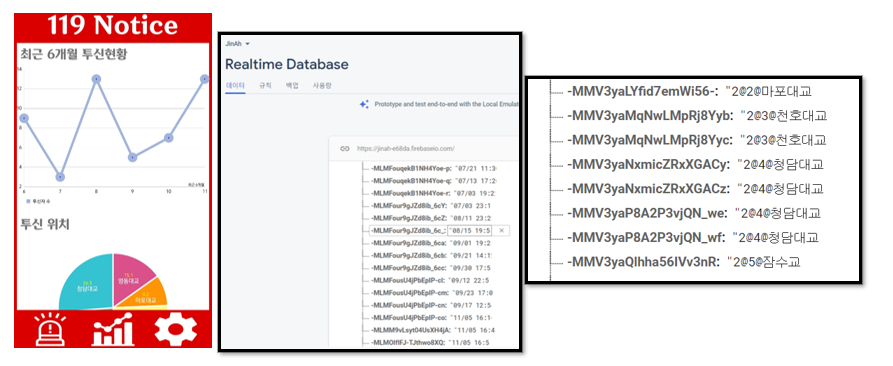
Task: Click the month 8 peak data point
Action: click(x=96, y=79)
